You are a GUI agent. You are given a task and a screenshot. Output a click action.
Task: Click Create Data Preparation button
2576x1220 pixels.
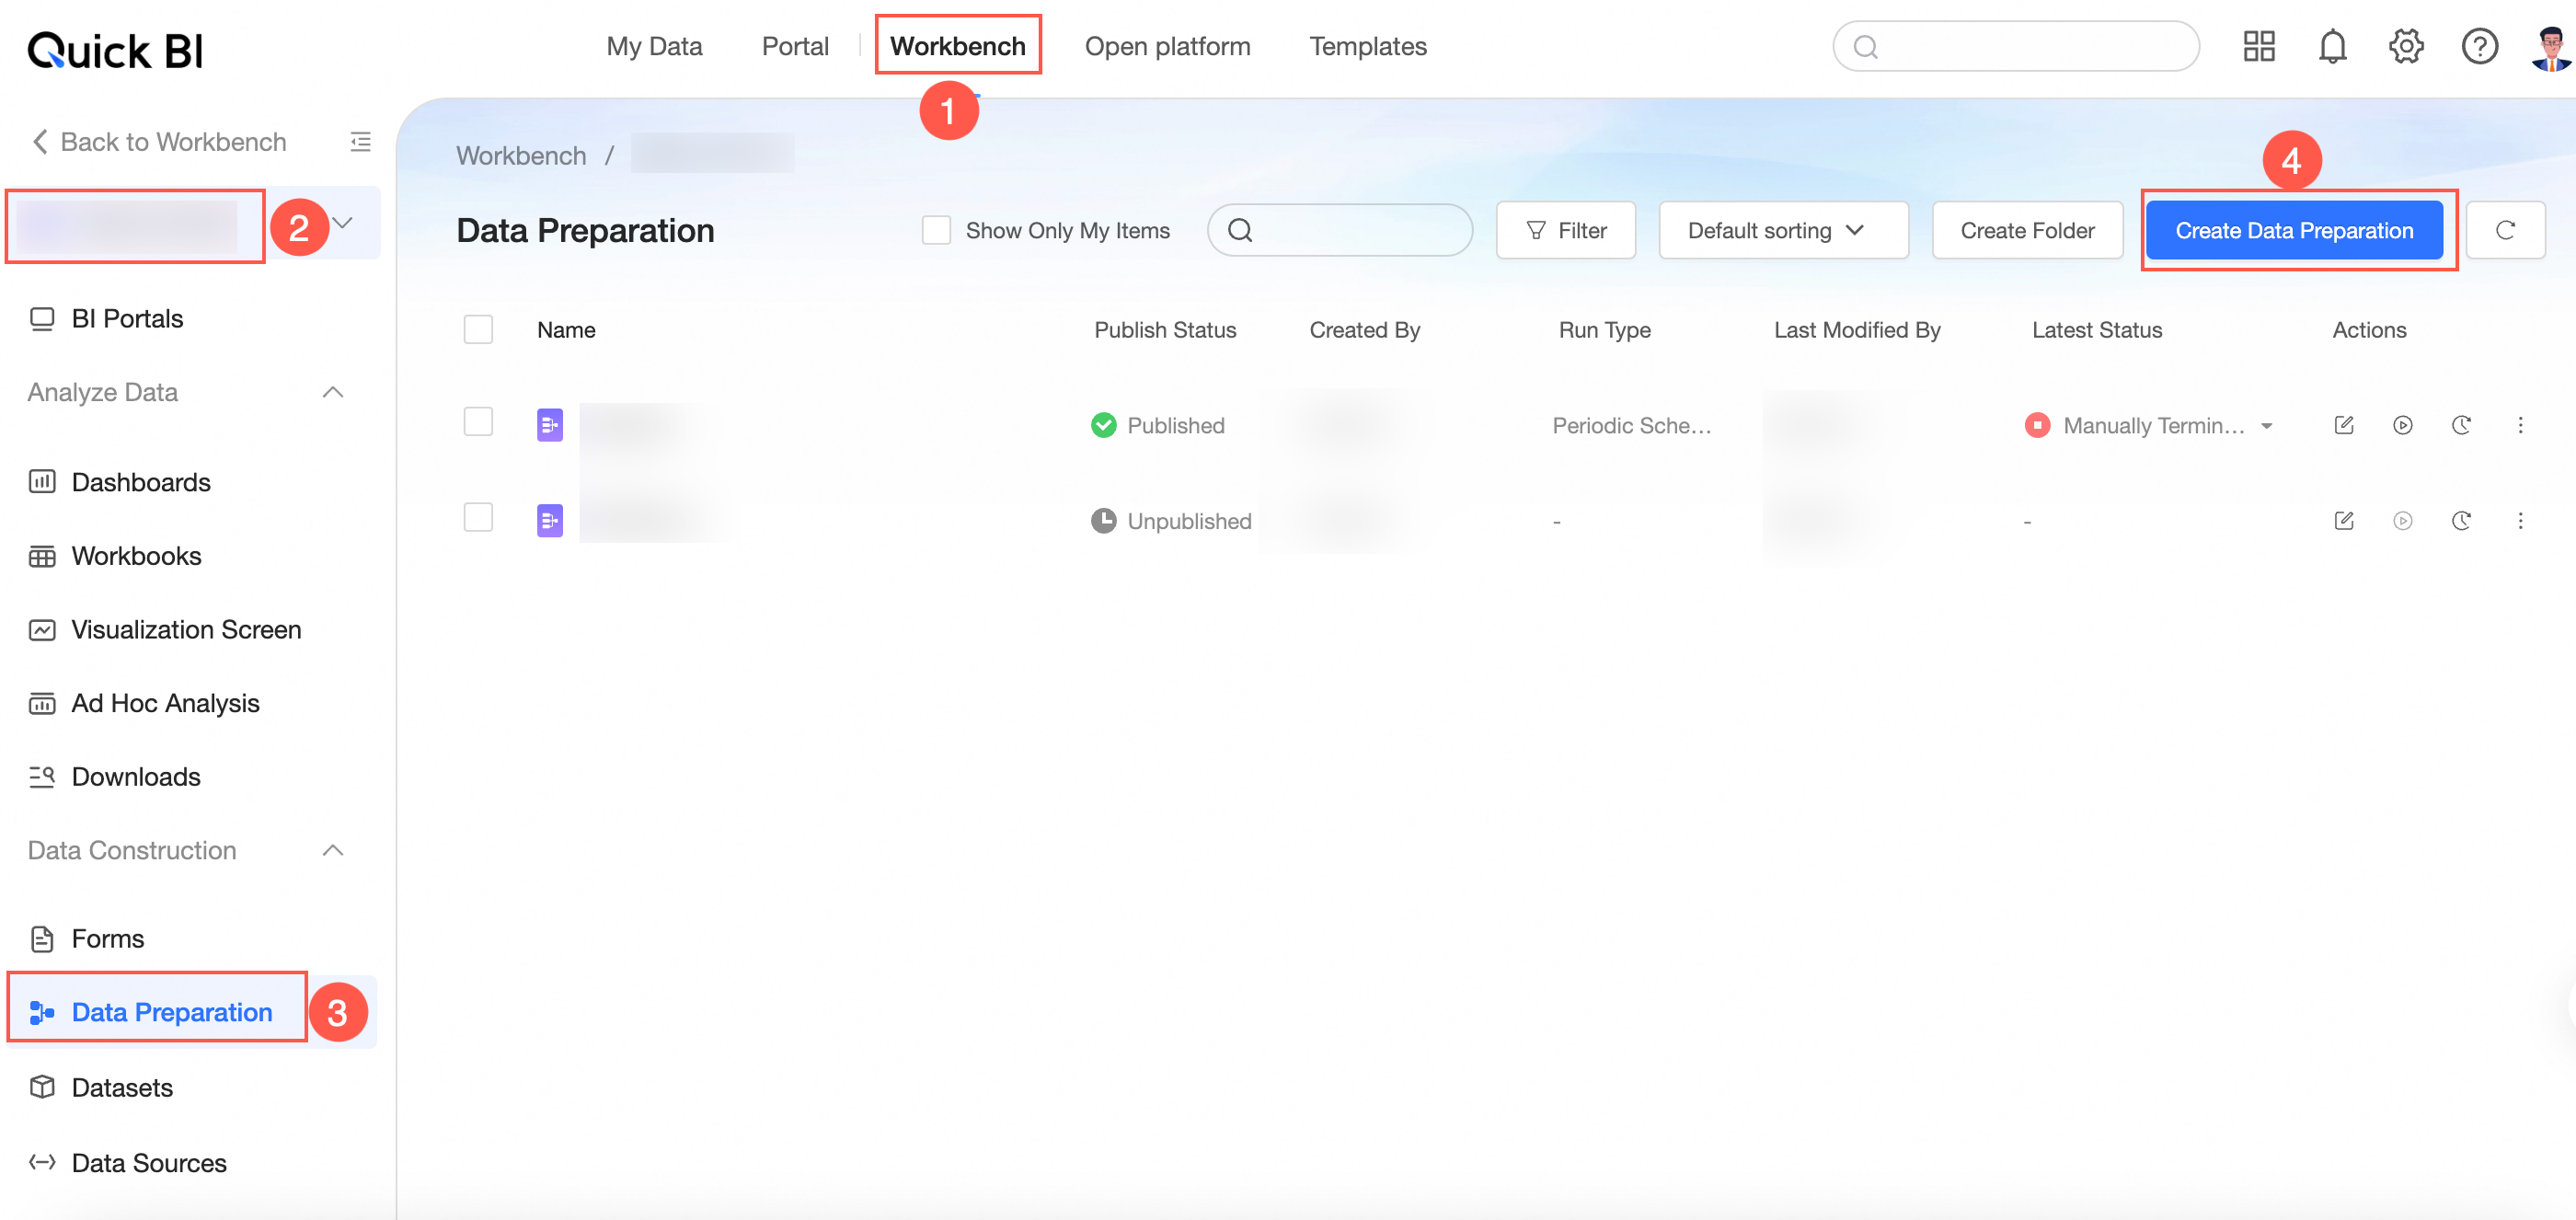2293,230
